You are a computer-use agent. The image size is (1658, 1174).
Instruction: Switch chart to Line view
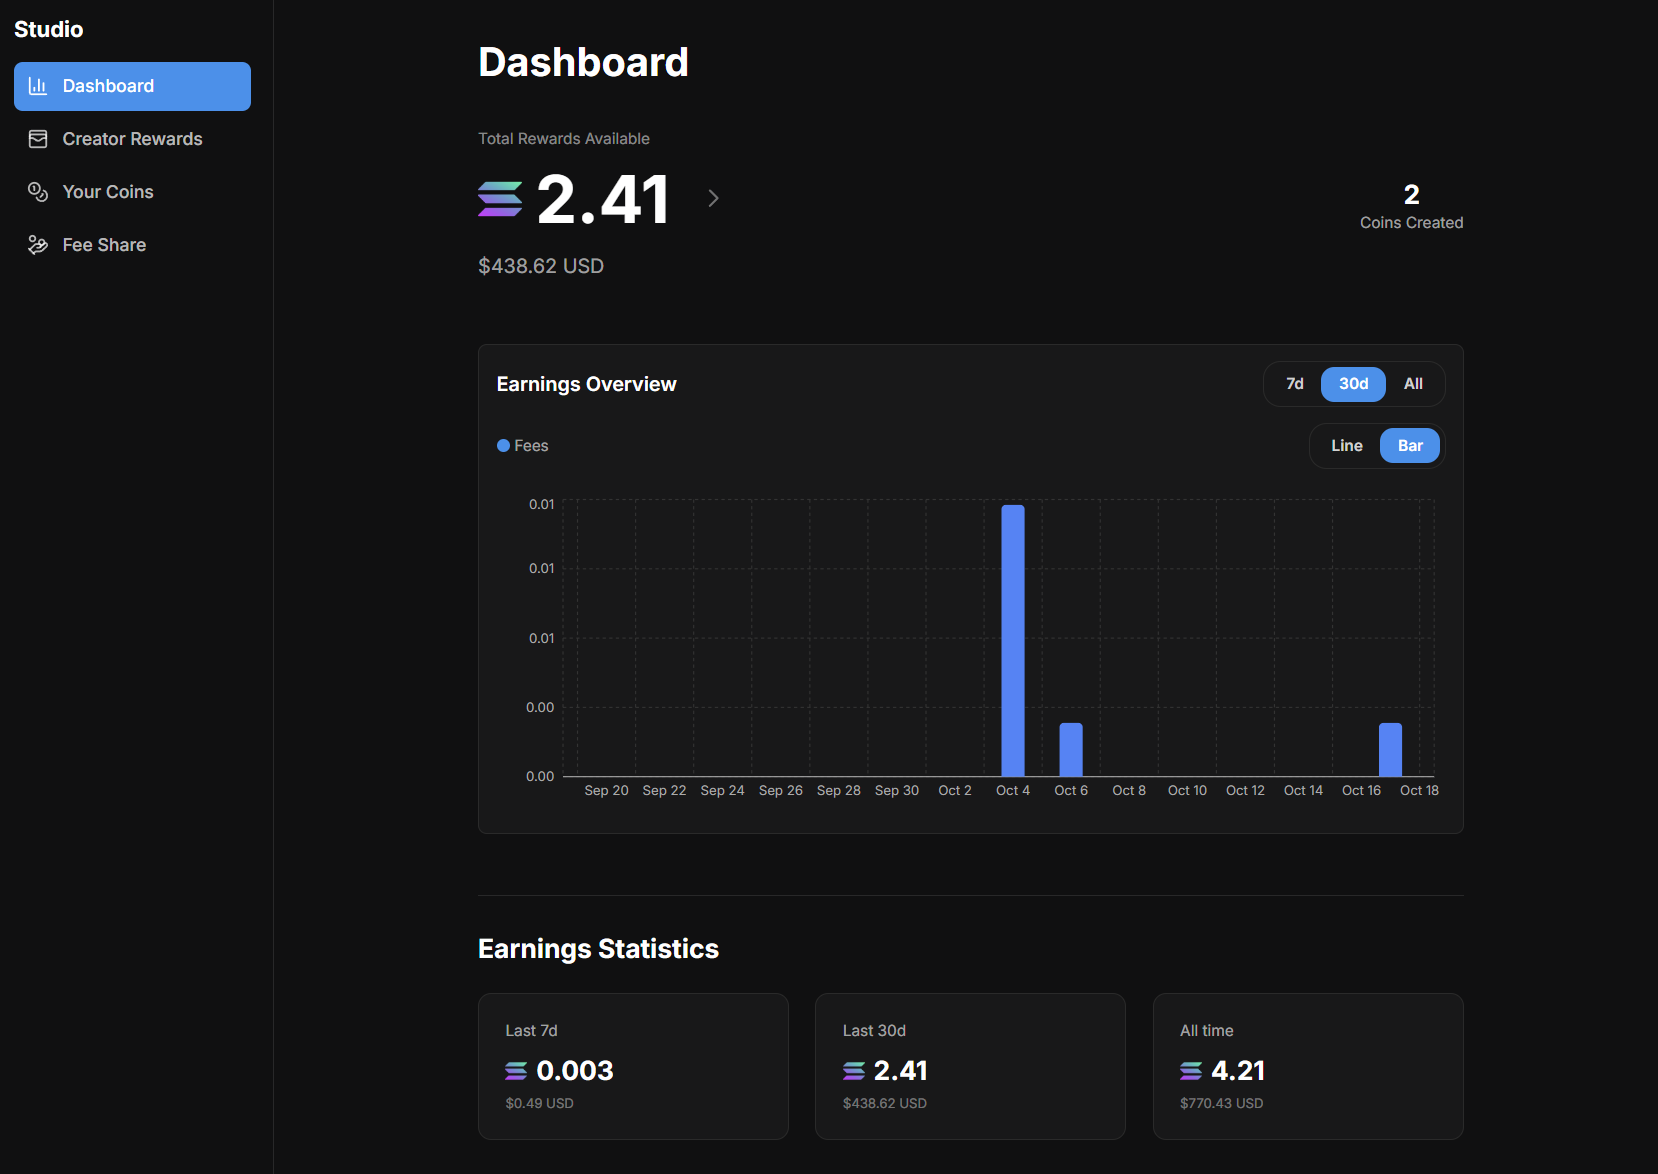1346,445
